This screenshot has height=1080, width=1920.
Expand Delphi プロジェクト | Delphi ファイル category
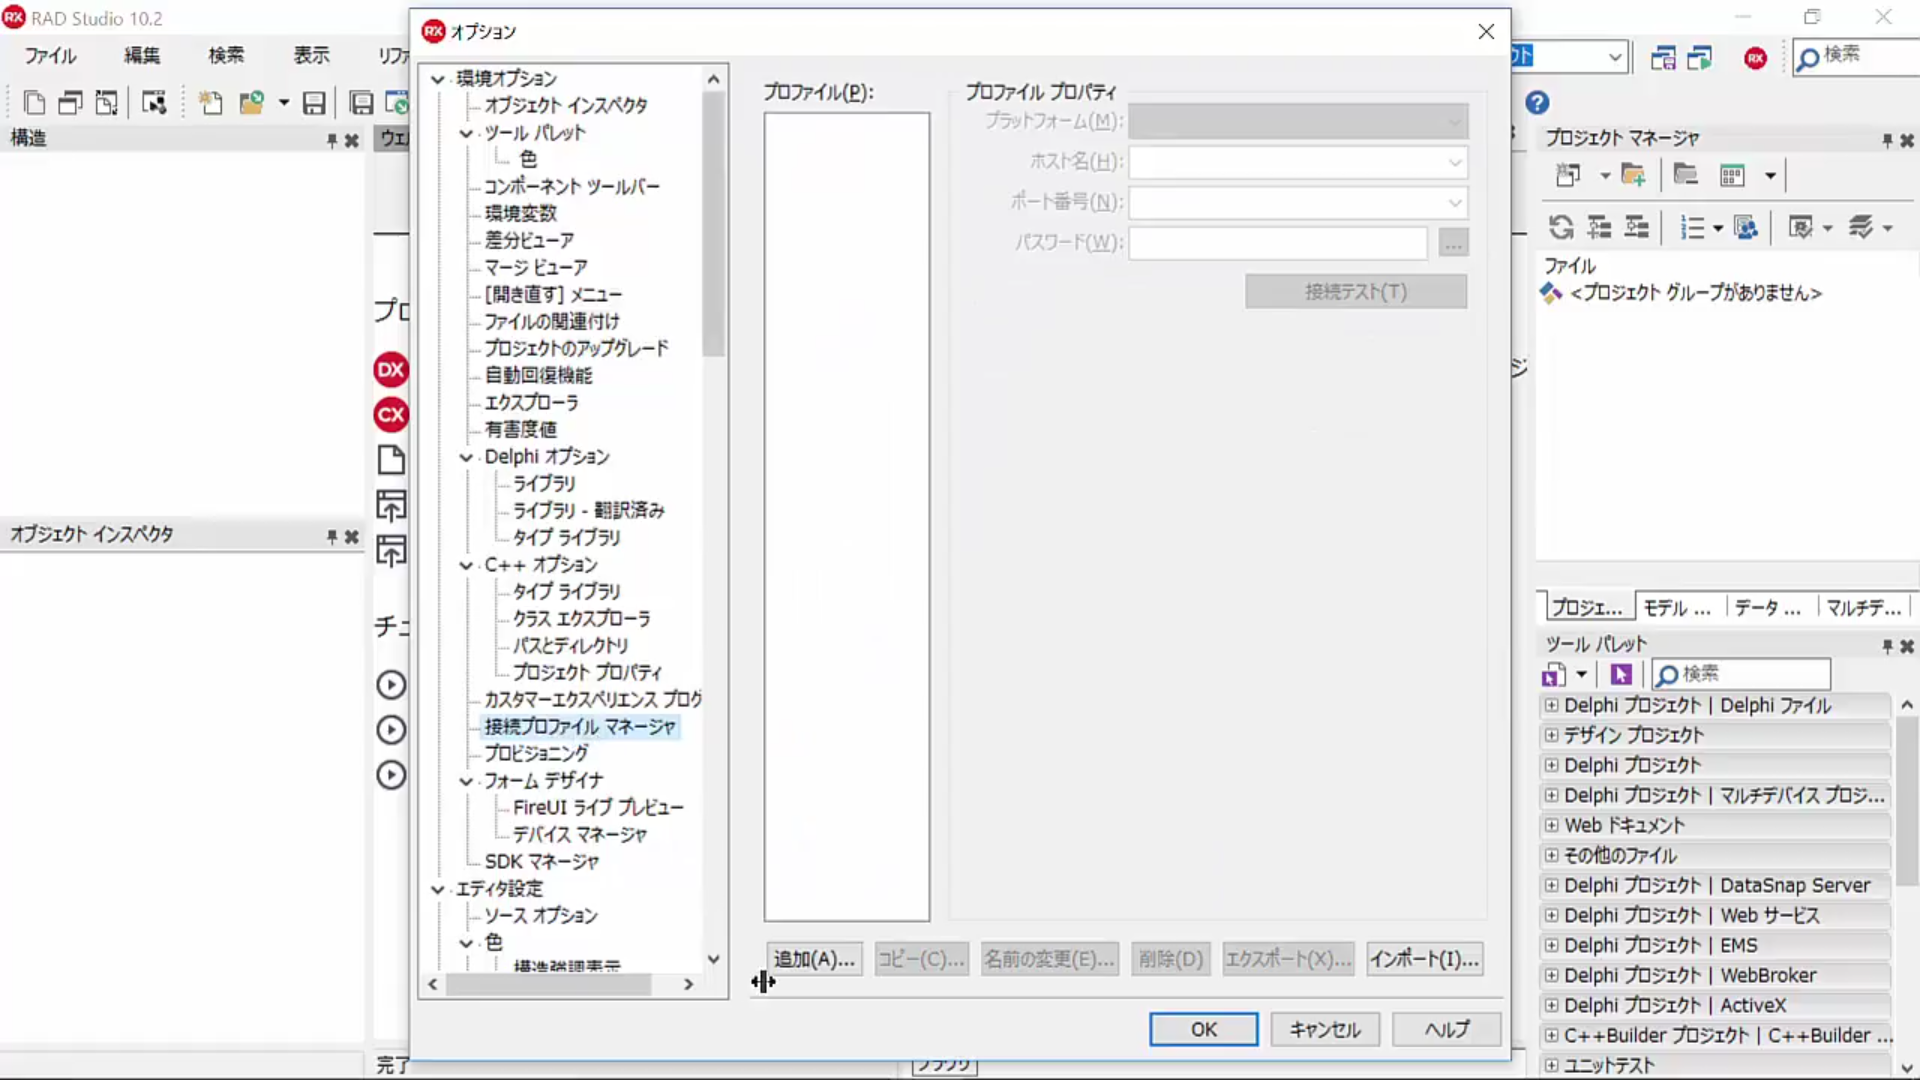coord(1551,705)
